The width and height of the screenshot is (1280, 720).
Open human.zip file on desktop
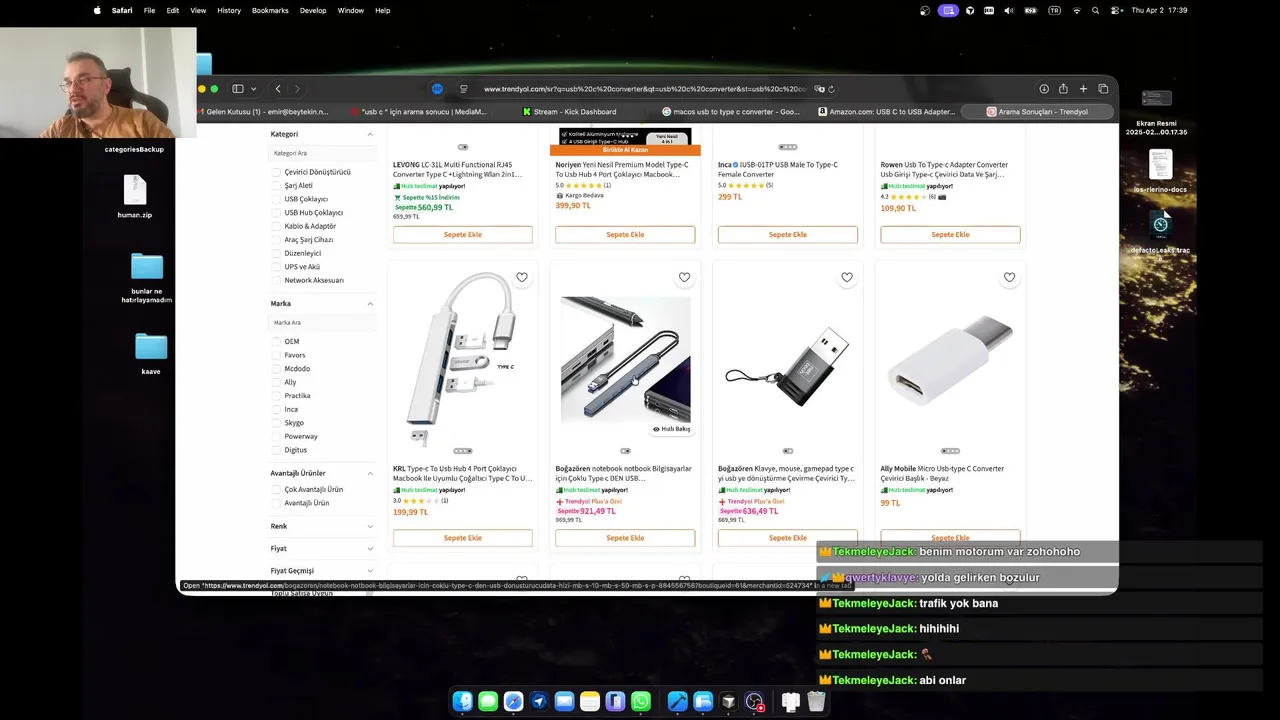click(x=135, y=196)
